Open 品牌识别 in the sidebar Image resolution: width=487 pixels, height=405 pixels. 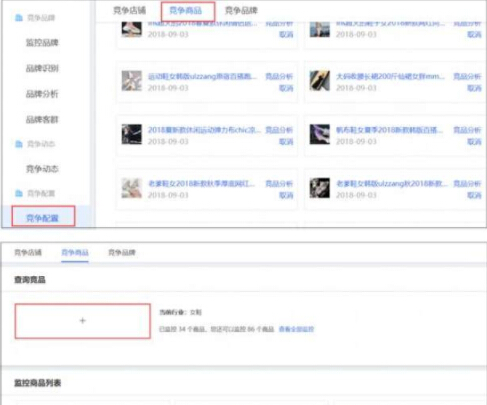pos(42,68)
